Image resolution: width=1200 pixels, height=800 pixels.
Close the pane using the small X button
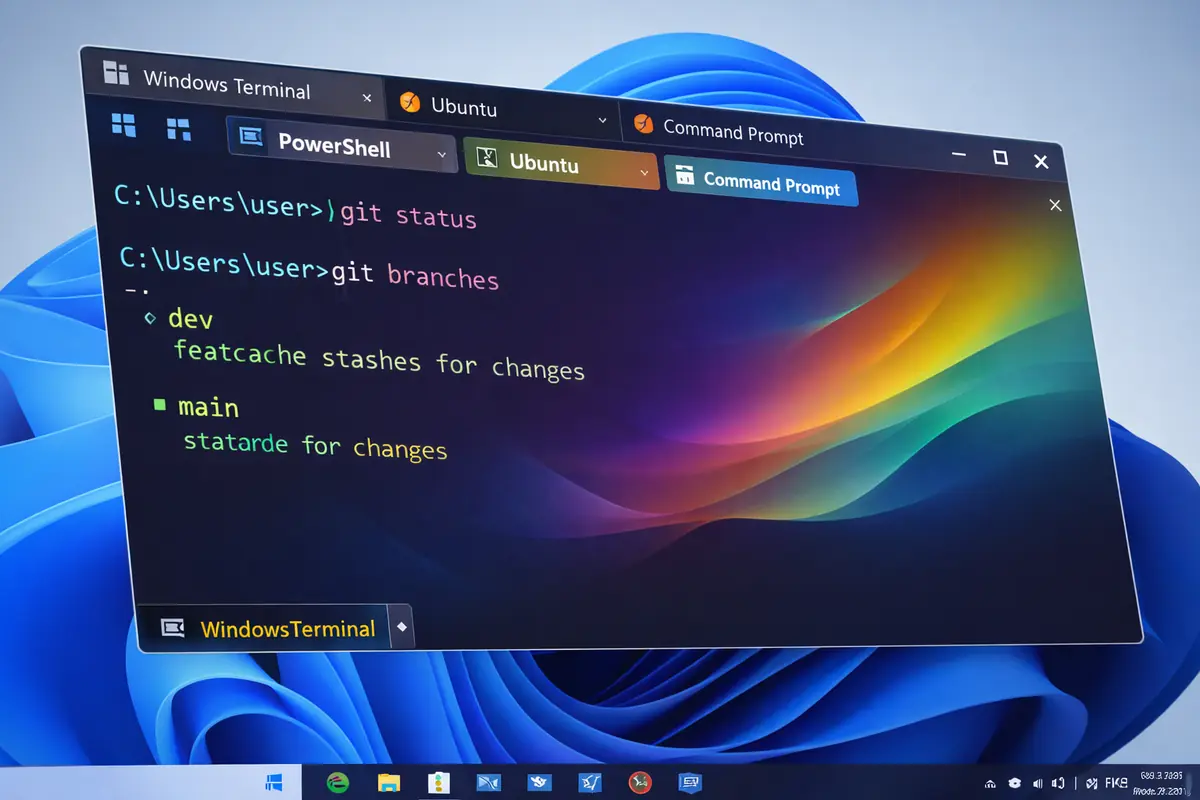tap(1055, 205)
